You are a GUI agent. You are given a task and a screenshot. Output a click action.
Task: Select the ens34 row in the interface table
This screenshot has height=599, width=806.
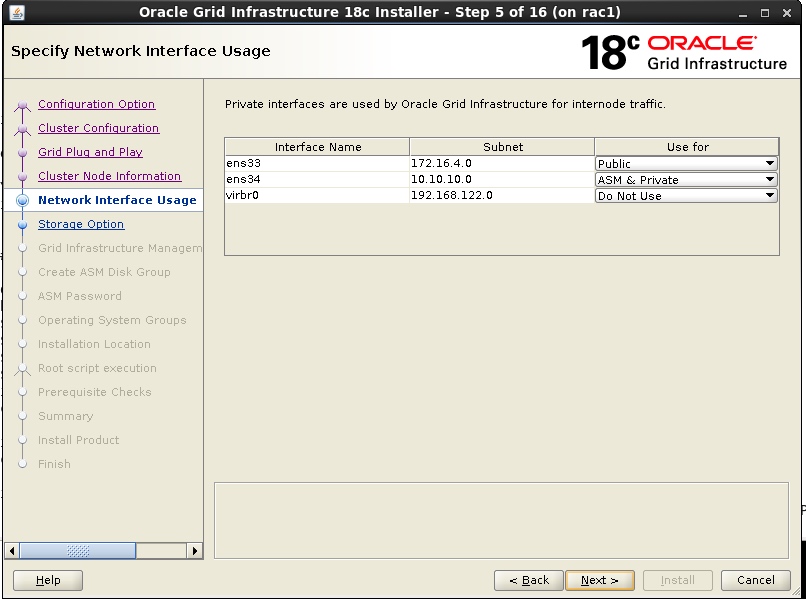point(300,180)
